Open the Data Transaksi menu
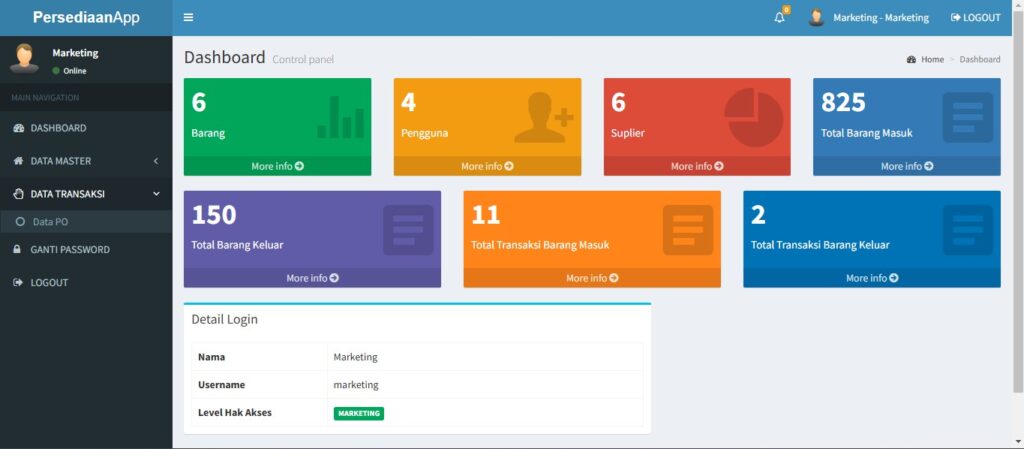This screenshot has width=1024, height=449. pyautogui.click(x=86, y=194)
